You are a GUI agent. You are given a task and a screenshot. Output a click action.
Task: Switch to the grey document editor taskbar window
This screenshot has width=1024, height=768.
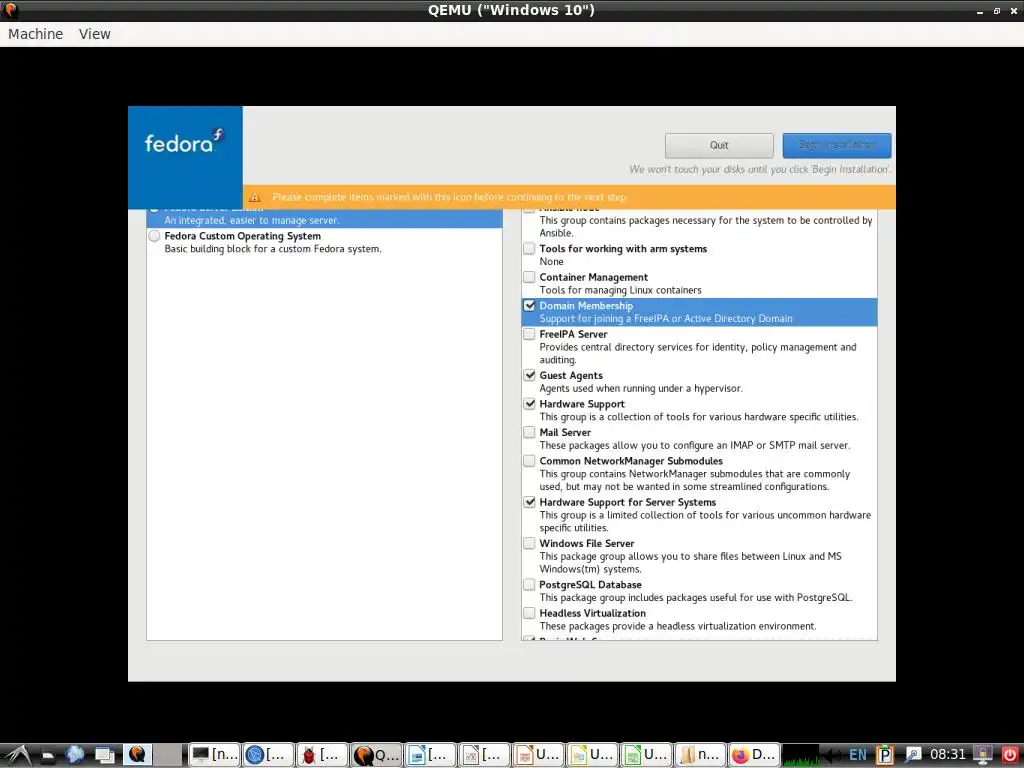tap(485, 755)
